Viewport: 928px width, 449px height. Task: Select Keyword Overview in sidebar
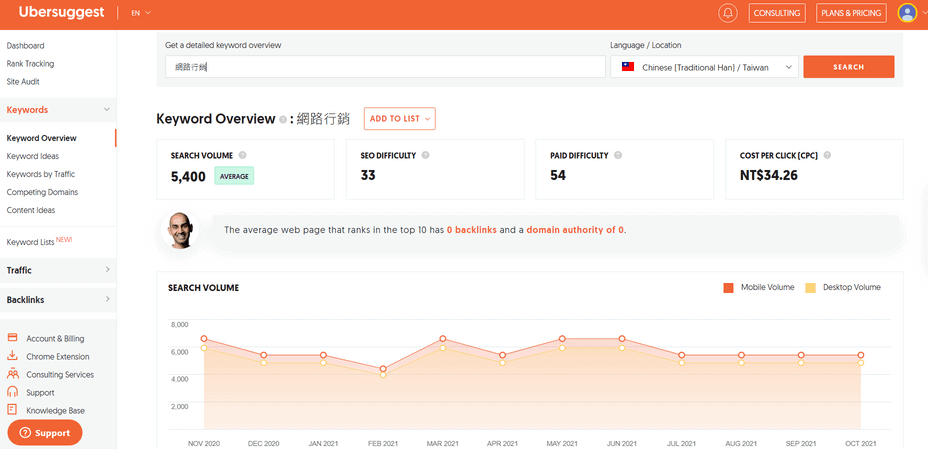tap(41, 138)
